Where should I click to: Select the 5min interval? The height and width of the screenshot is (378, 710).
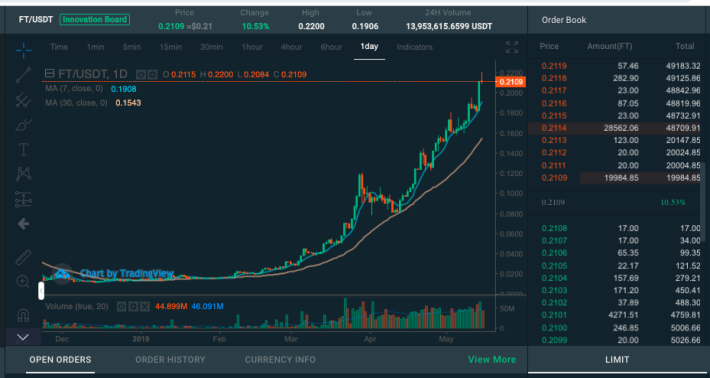tap(132, 47)
